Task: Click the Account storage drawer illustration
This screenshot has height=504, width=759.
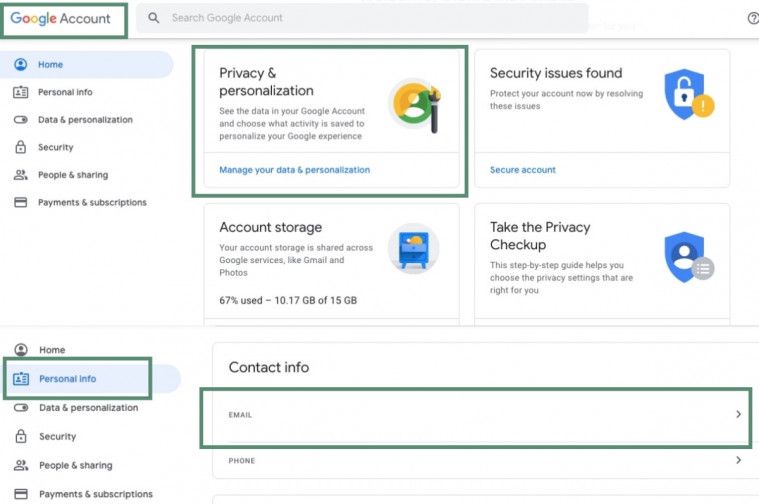Action: tap(413, 249)
